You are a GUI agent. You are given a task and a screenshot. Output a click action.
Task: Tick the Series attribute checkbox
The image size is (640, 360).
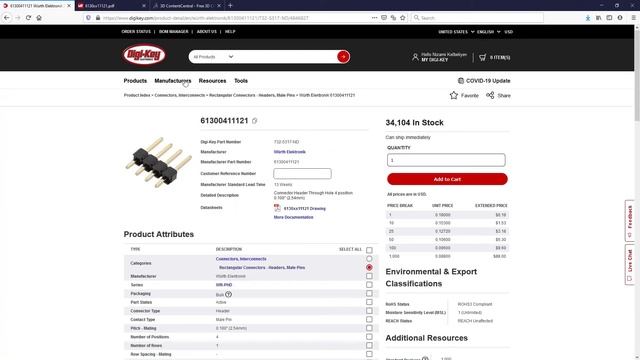click(x=369, y=284)
